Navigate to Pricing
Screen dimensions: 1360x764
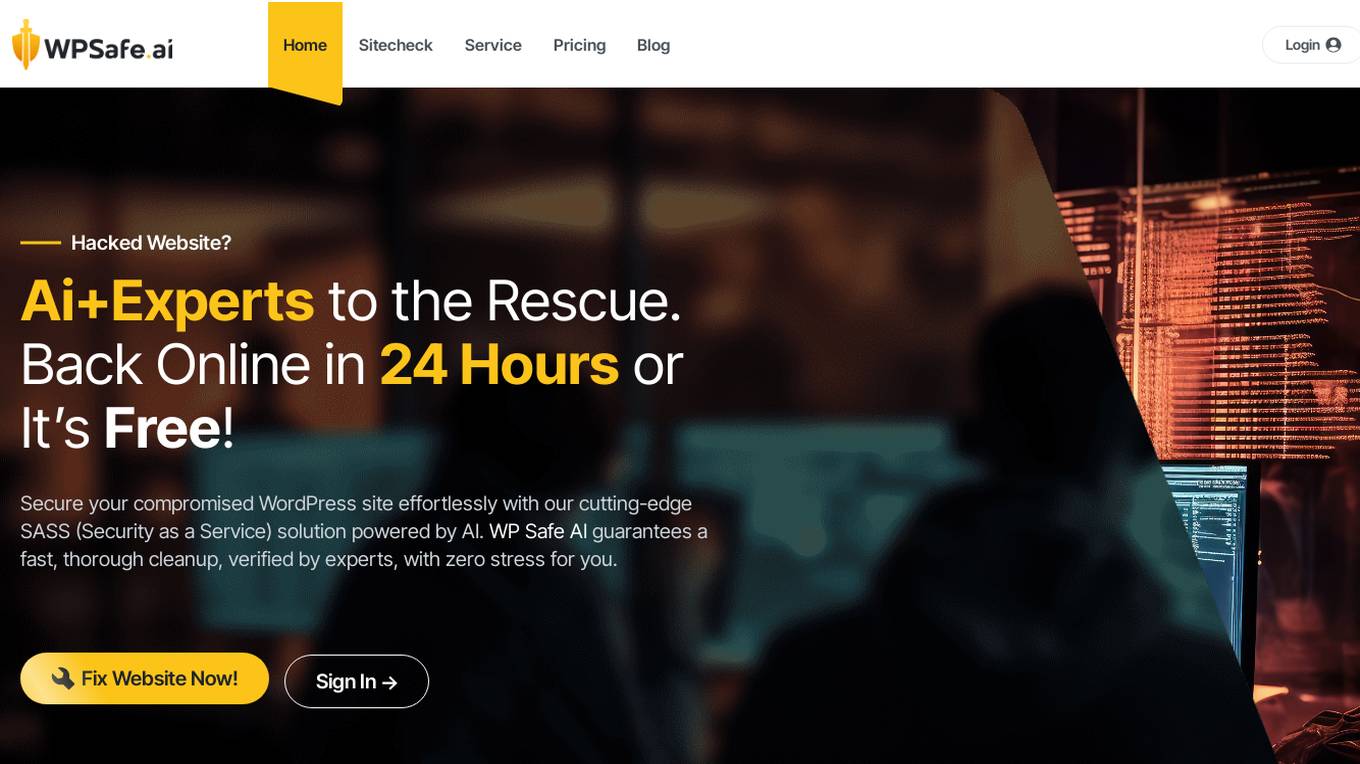coord(579,45)
